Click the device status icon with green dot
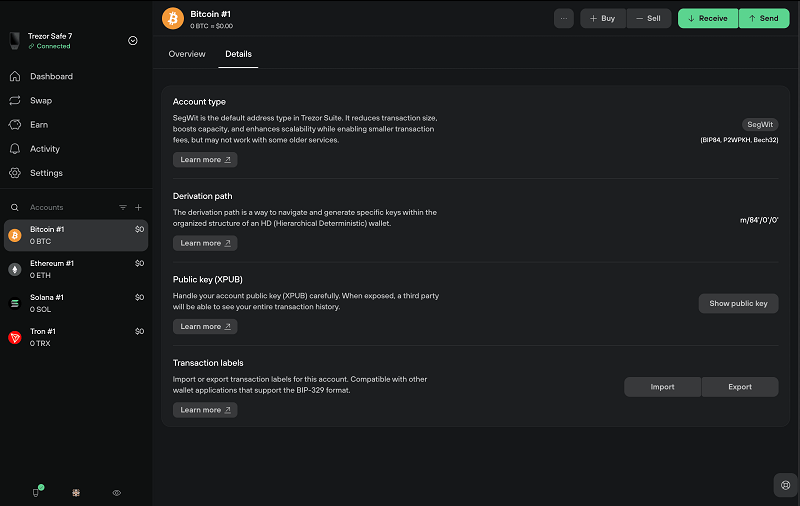This screenshot has height=506, width=800. (36, 492)
